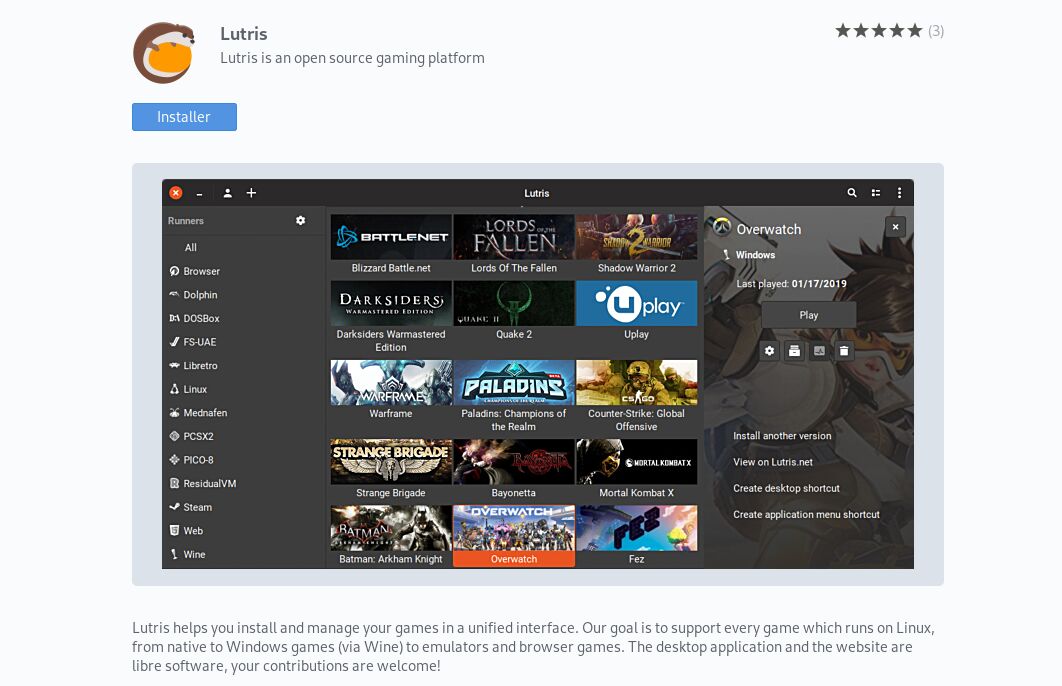Click the view toggle list icon

876,193
